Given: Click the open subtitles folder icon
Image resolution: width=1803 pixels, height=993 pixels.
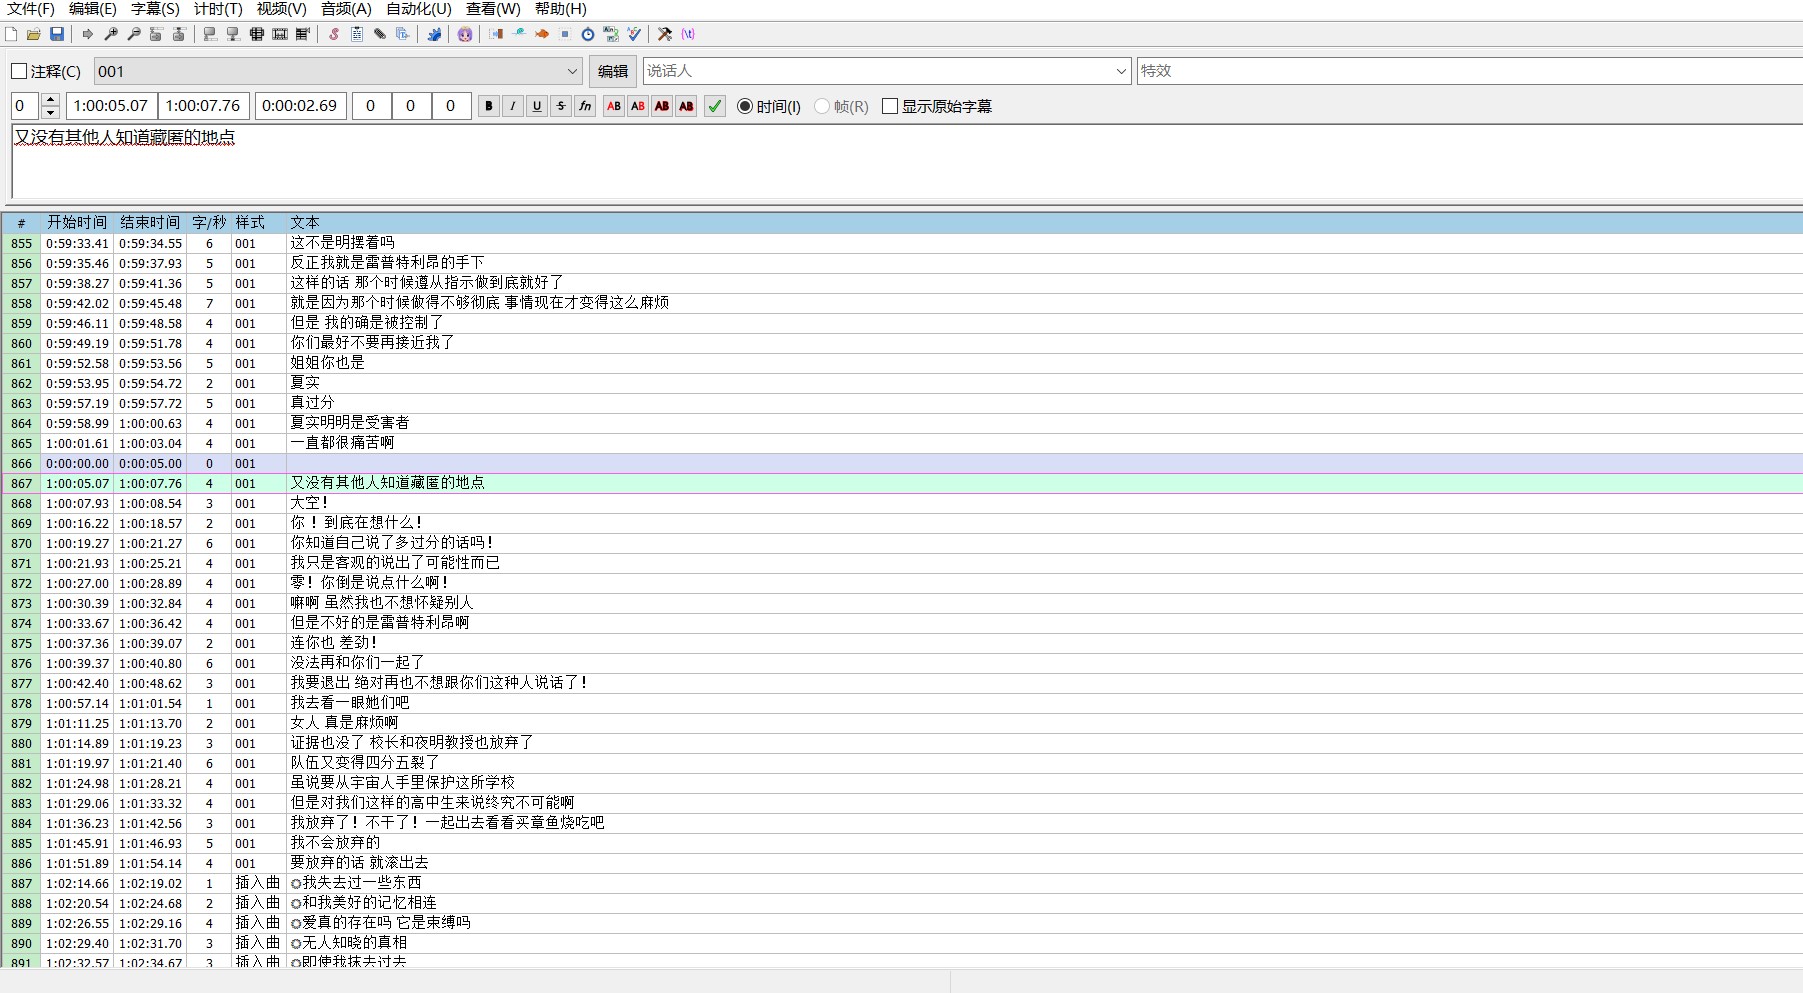Looking at the screenshot, I should 34,34.
